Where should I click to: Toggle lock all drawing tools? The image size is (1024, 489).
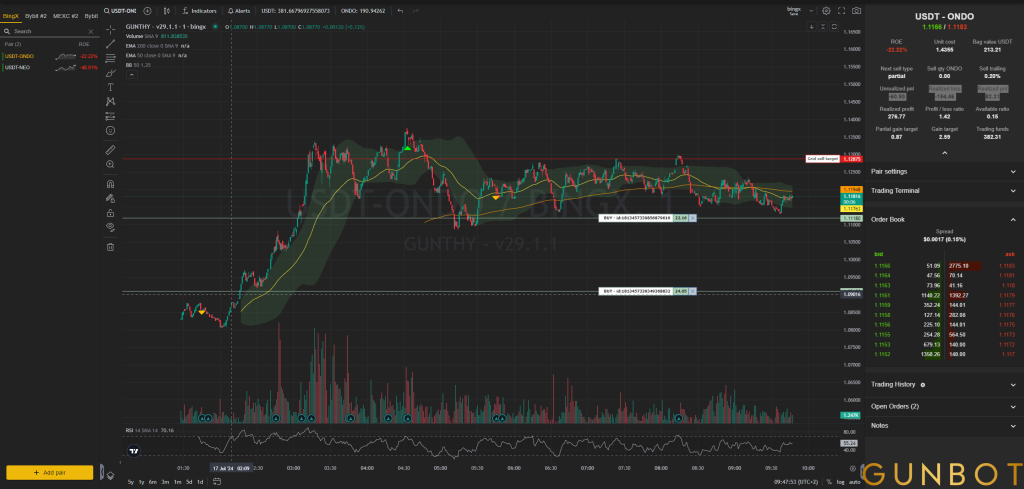110,213
